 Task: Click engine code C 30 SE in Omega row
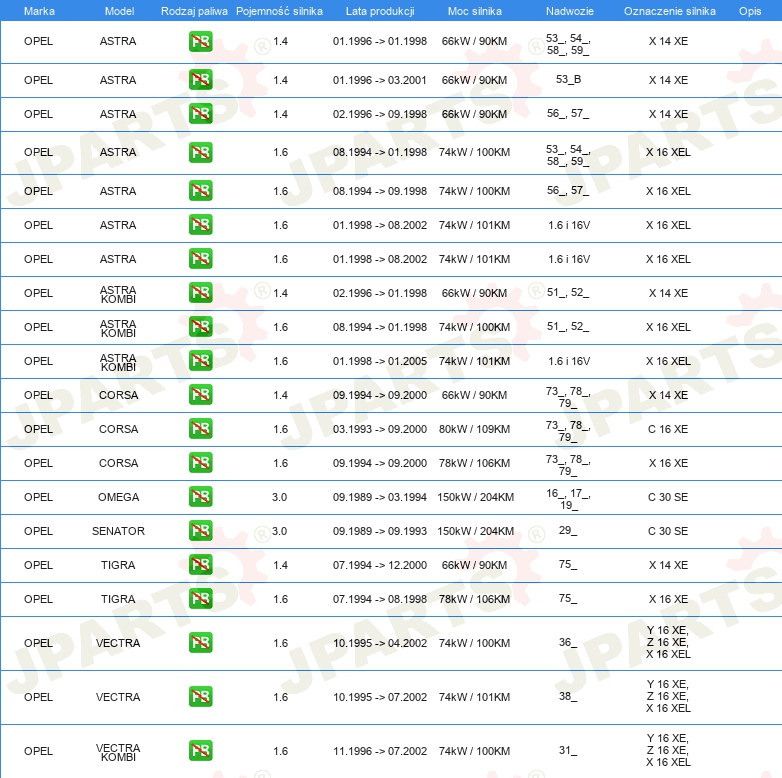(668, 497)
